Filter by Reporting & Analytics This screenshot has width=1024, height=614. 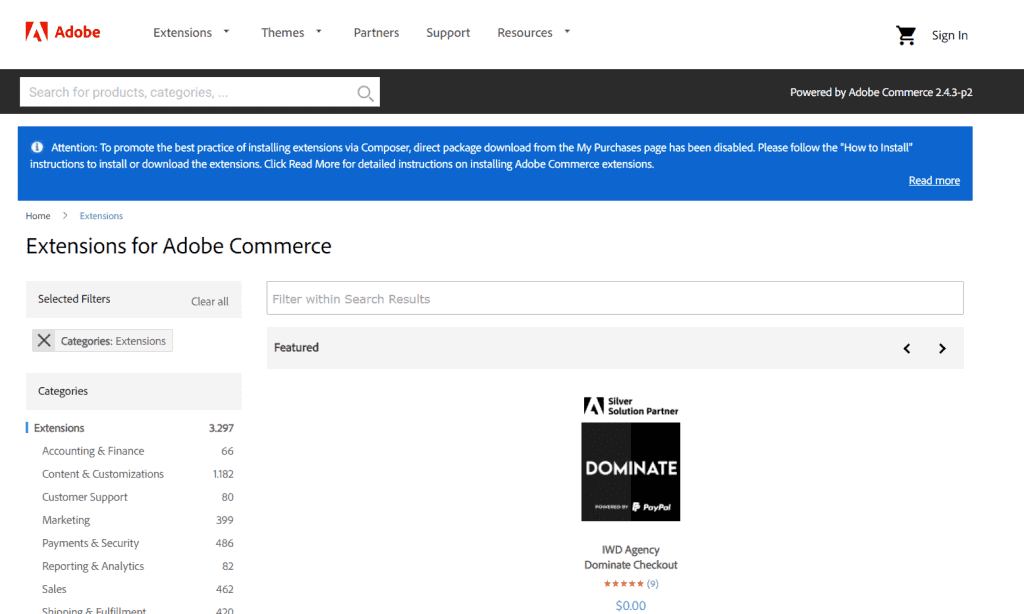coord(93,566)
